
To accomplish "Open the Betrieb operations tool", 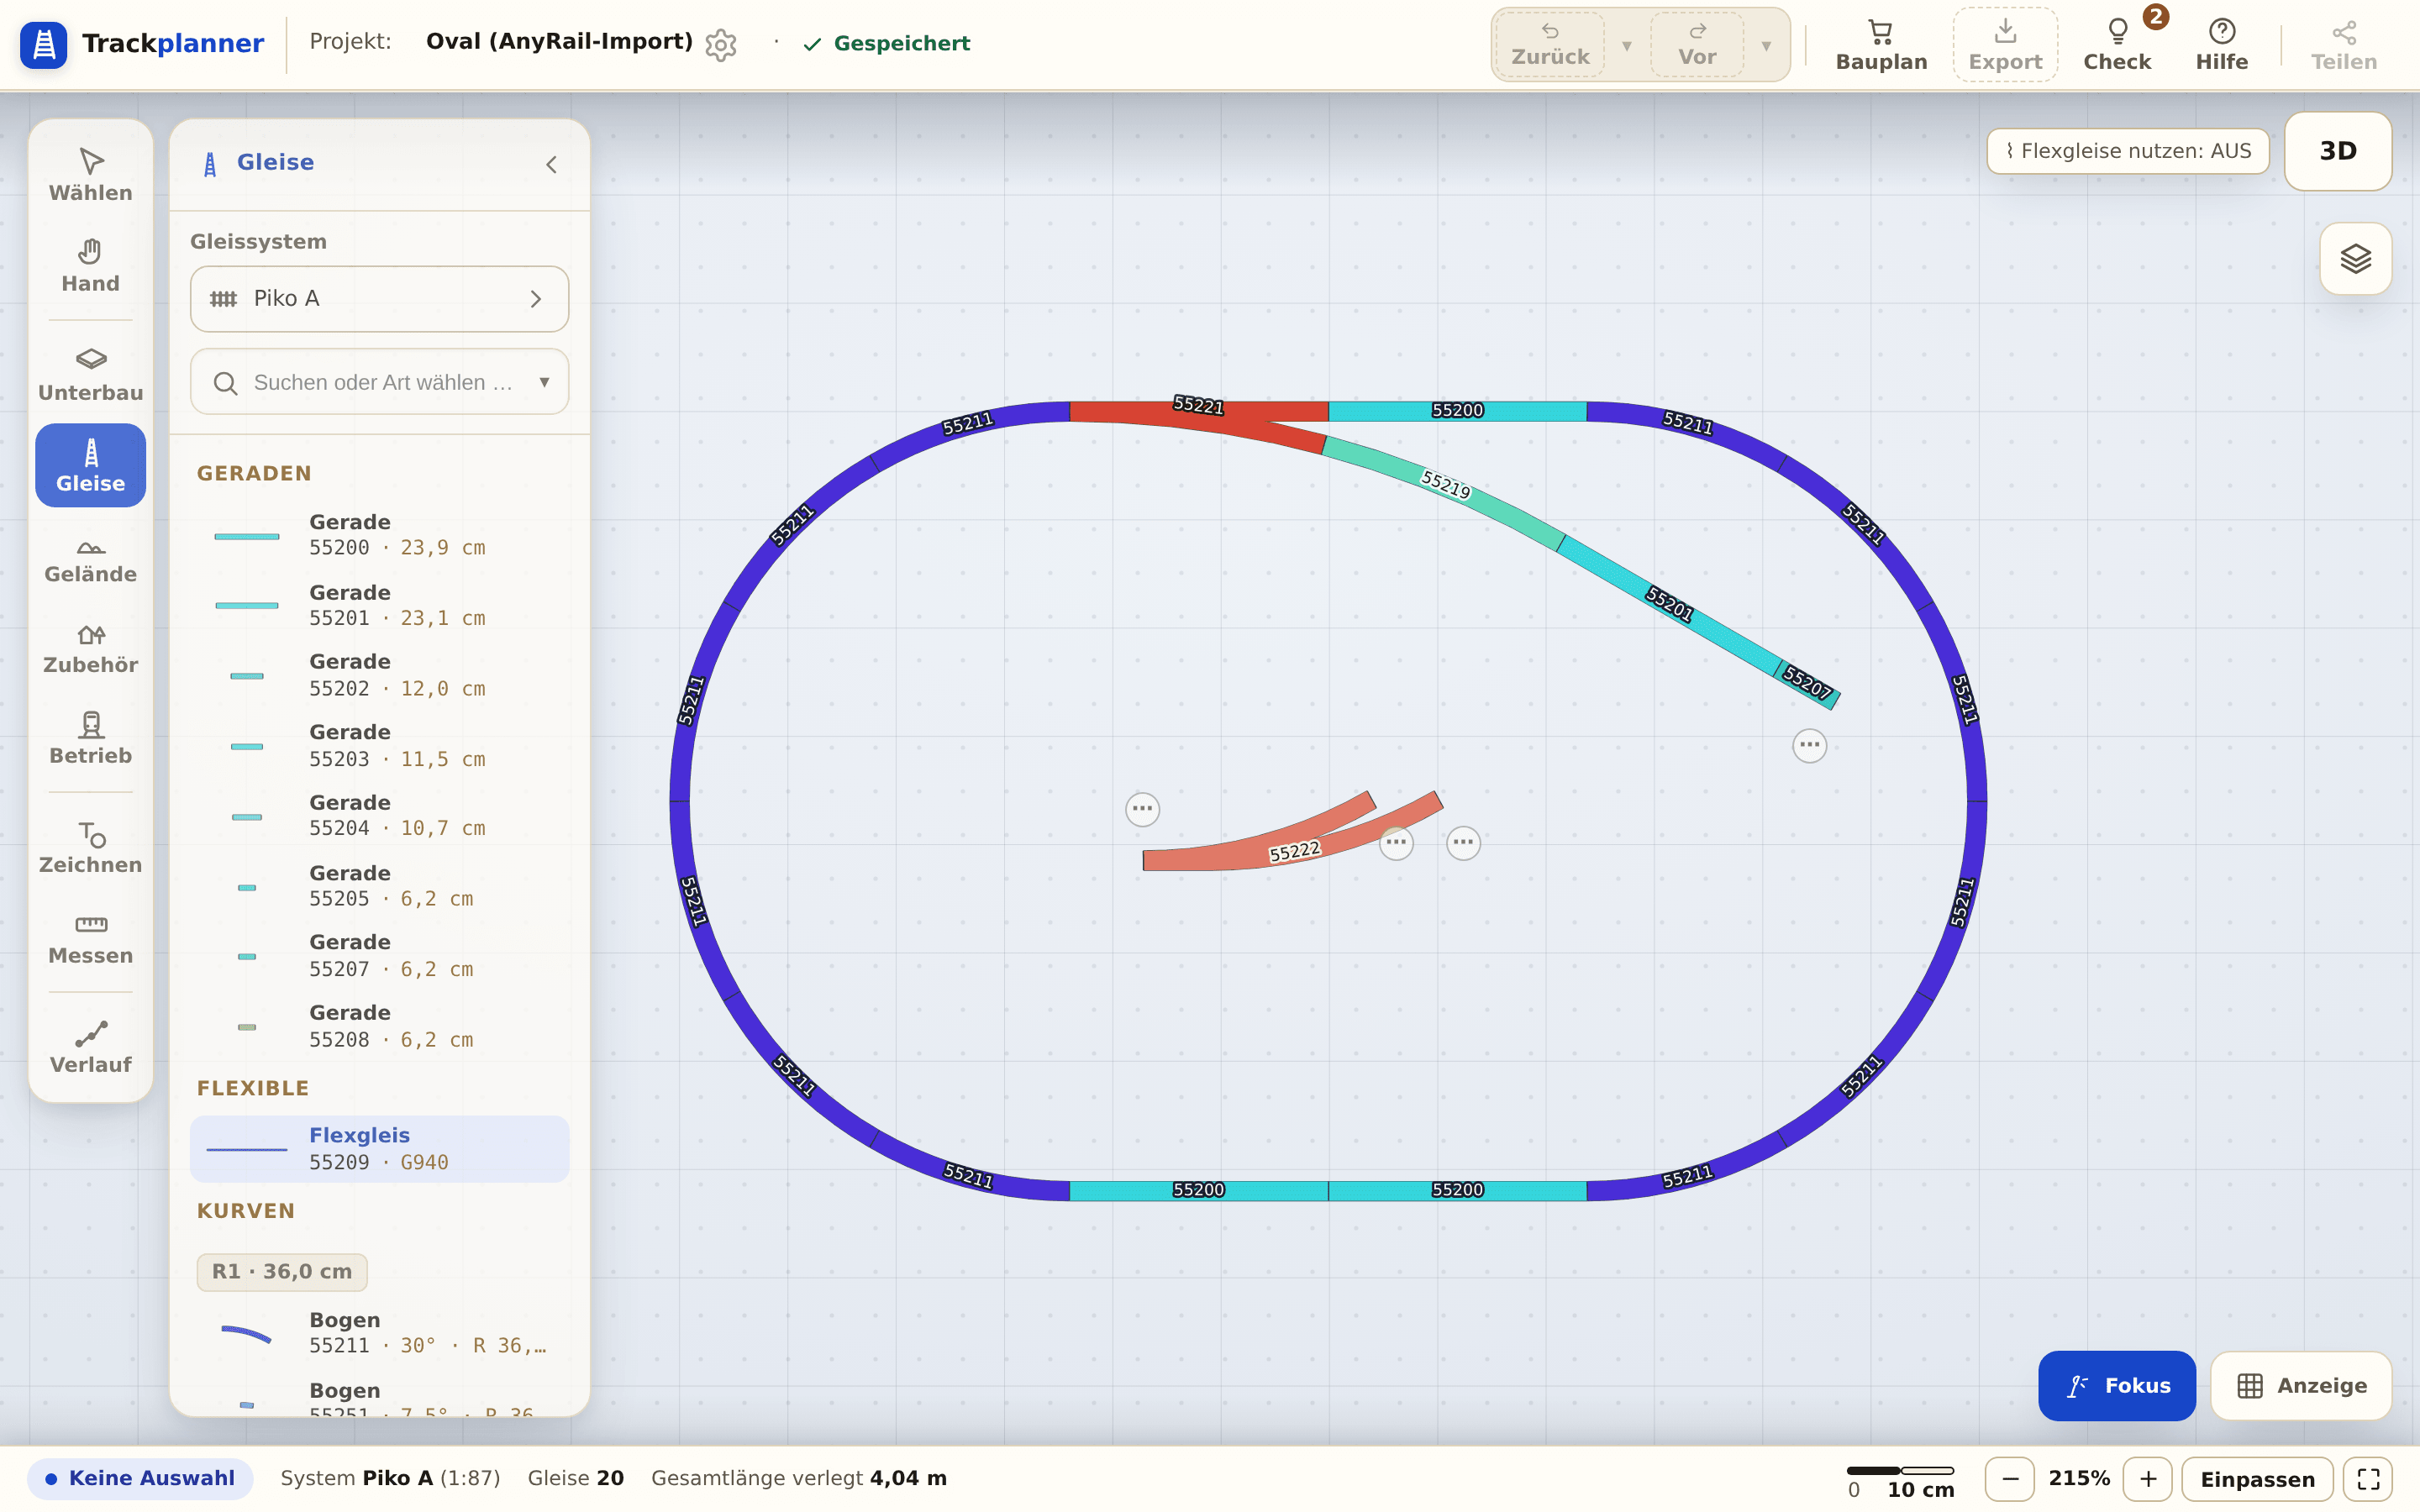I will point(90,738).
